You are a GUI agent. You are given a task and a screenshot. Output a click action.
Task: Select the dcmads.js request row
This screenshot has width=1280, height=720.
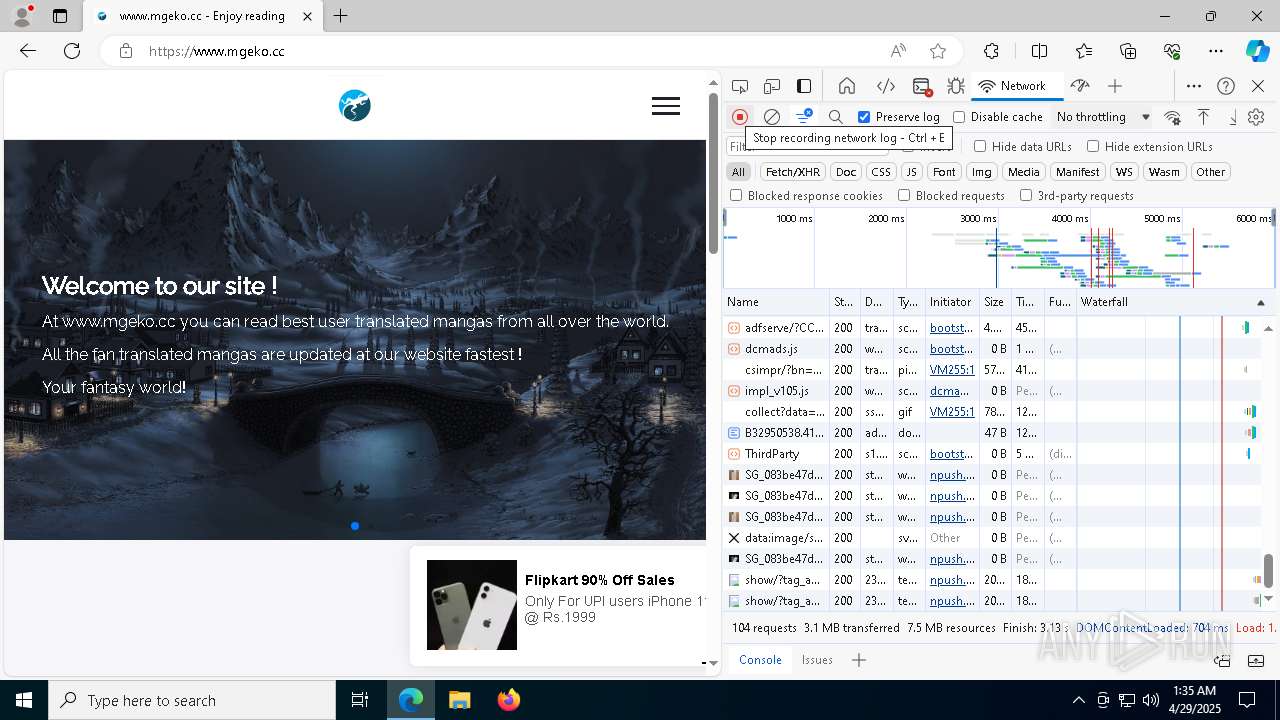tap(992, 349)
